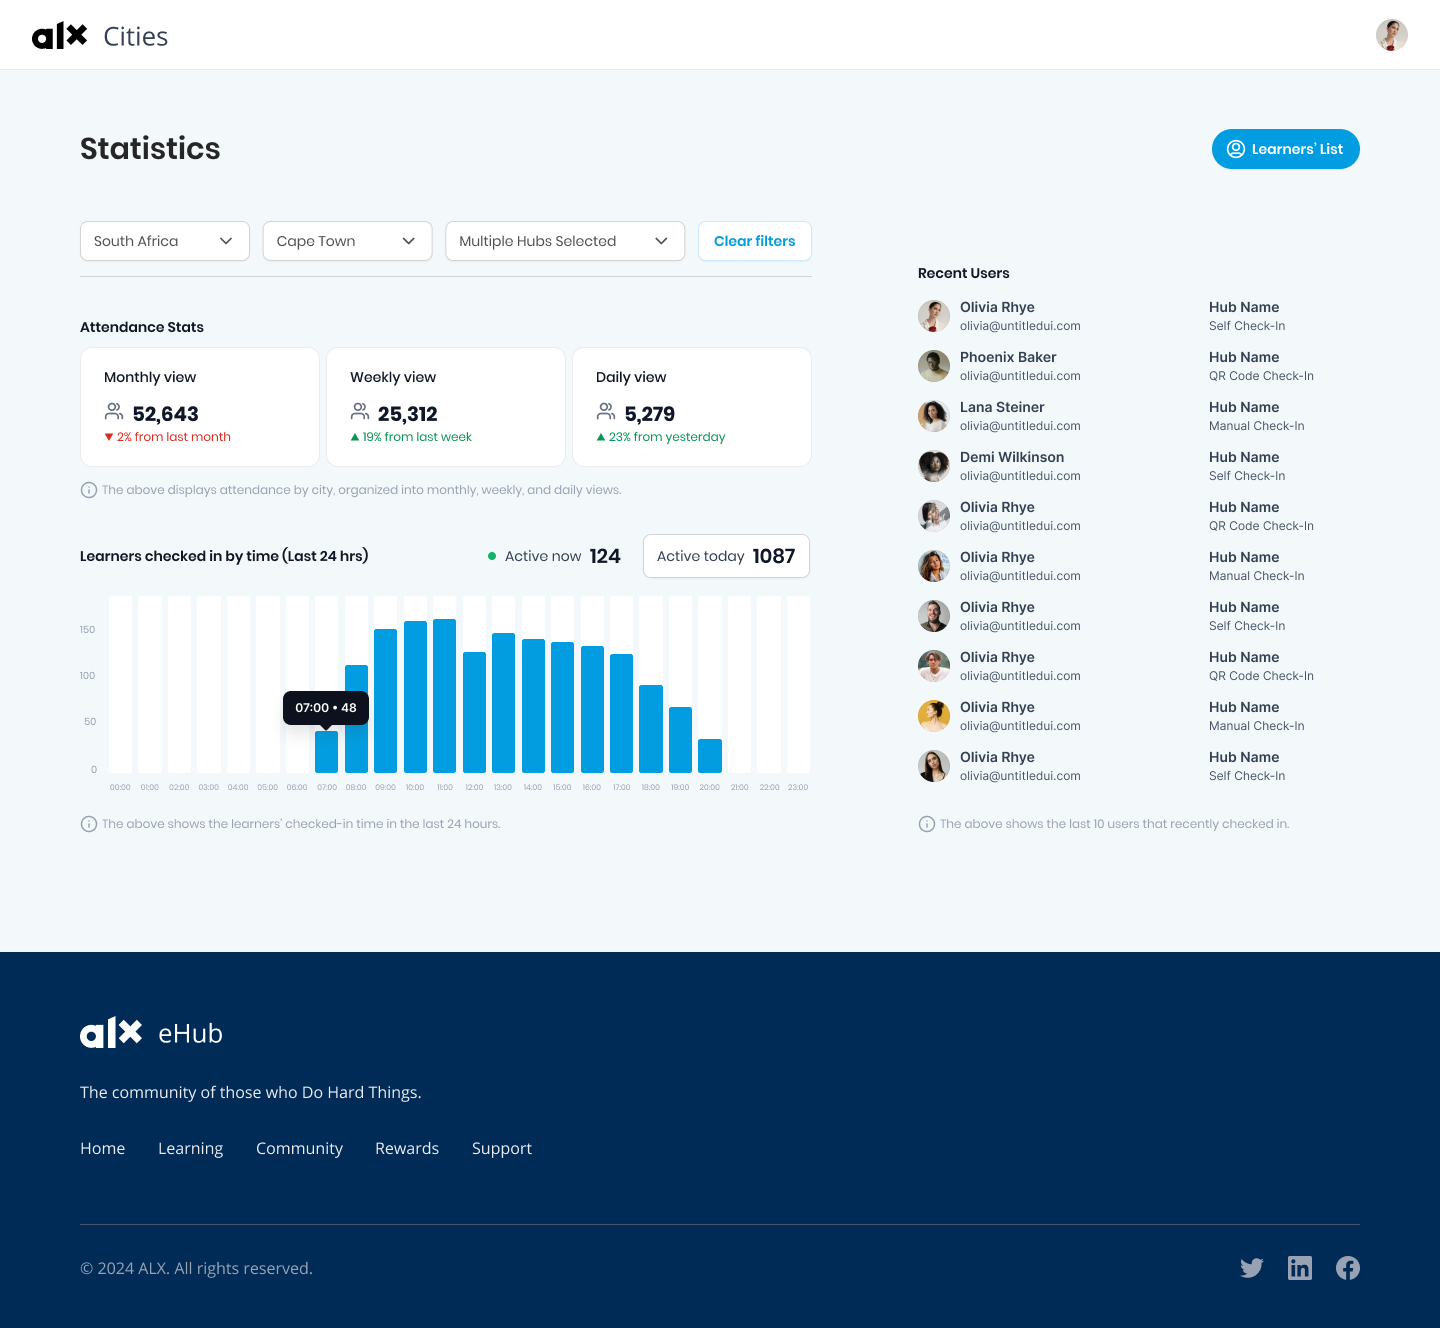
Task: Click the Clear filters button
Action: (x=755, y=241)
